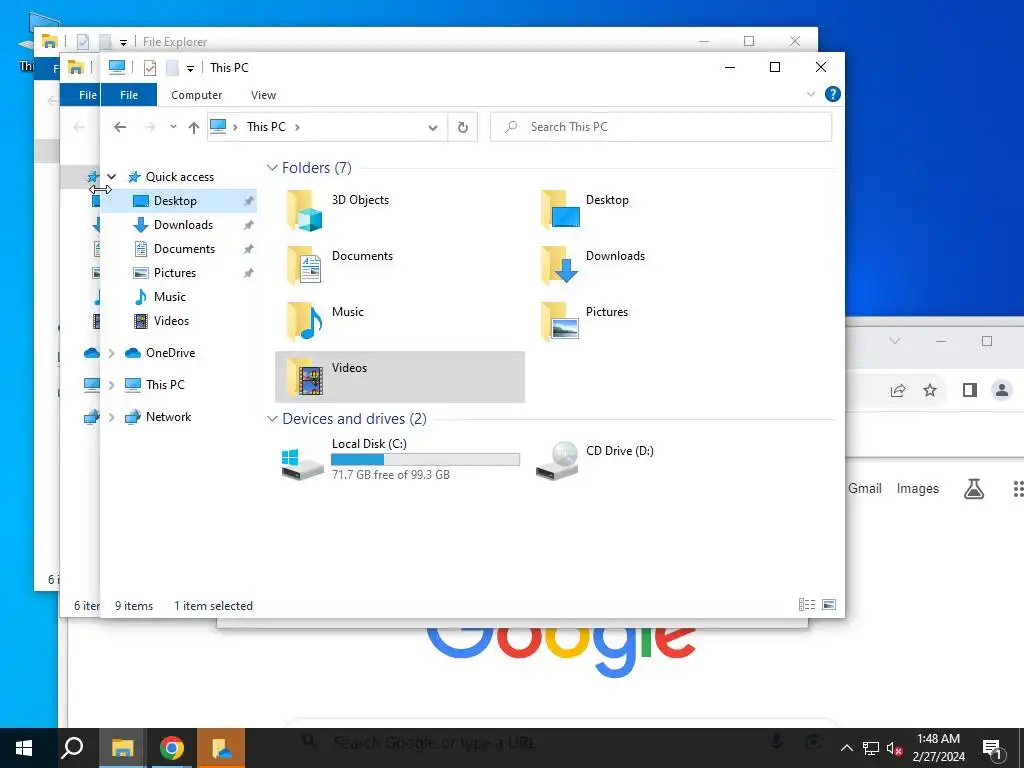
Task: Open Google Search Labs flask icon
Action: [974, 488]
